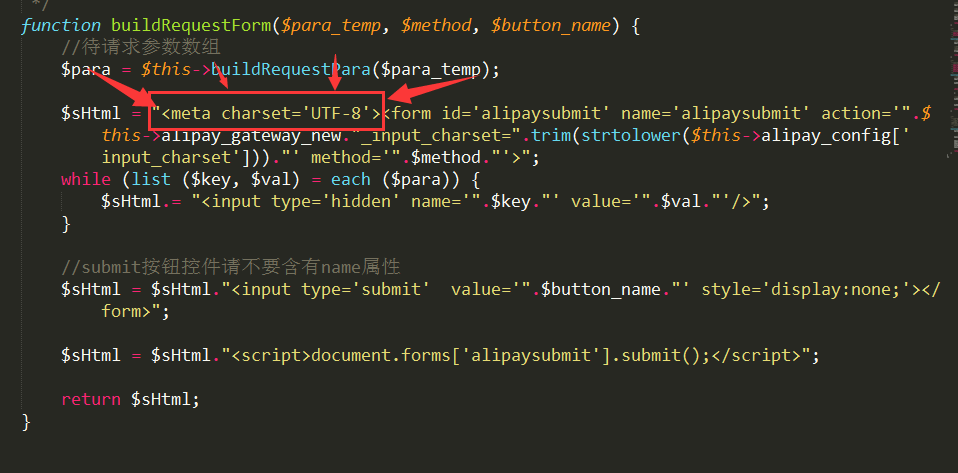Click the 'list' keyword in while loop
This screenshot has height=473, width=958.
click(152, 180)
